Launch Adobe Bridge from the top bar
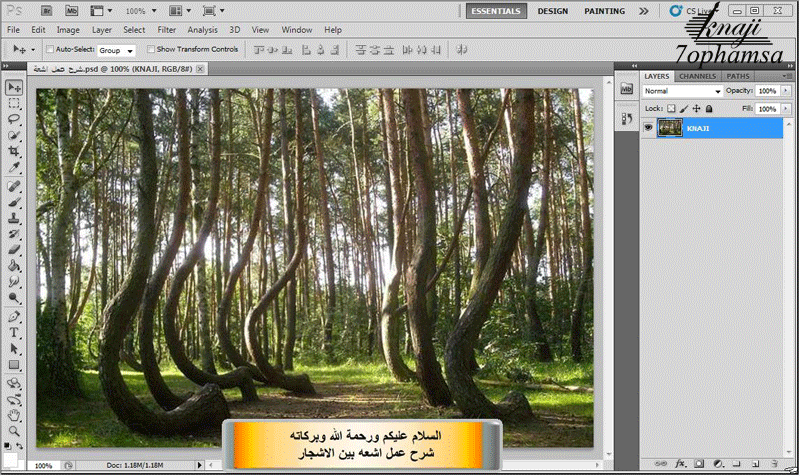This screenshot has width=800, height=476. click(x=44, y=11)
